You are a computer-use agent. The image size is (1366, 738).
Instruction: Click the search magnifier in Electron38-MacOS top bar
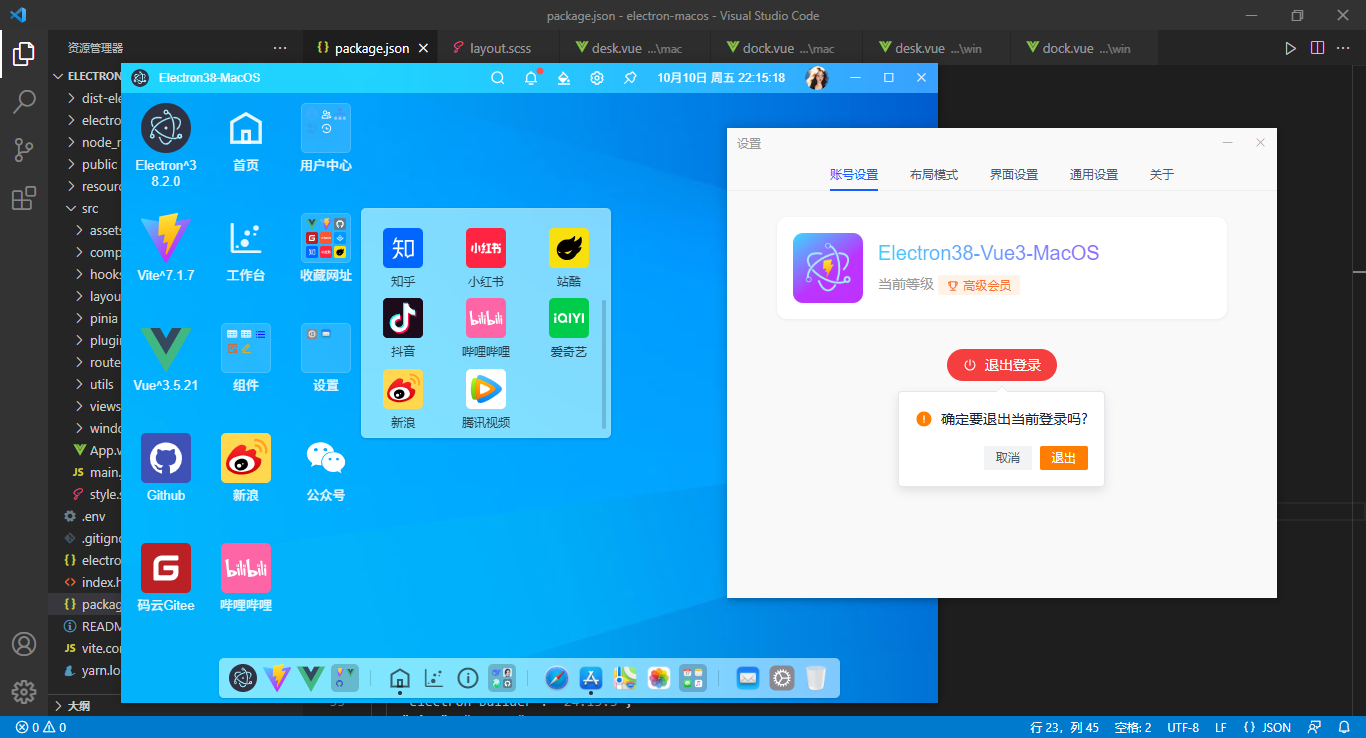[x=497, y=78]
